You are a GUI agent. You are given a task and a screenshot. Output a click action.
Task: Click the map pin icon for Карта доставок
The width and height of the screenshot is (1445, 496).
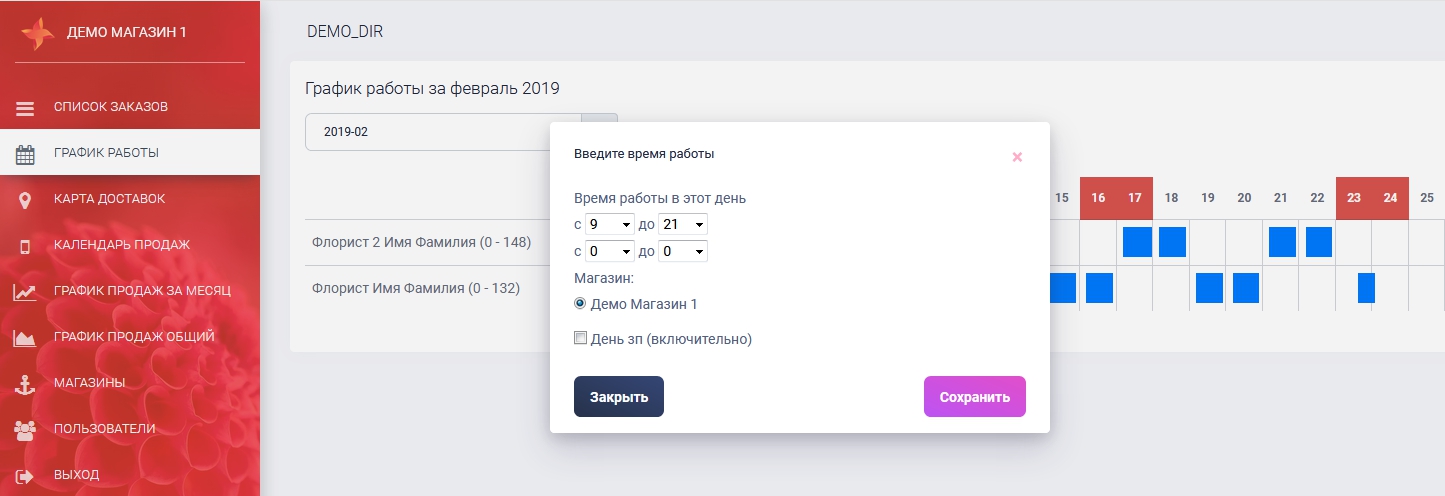coord(25,200)
